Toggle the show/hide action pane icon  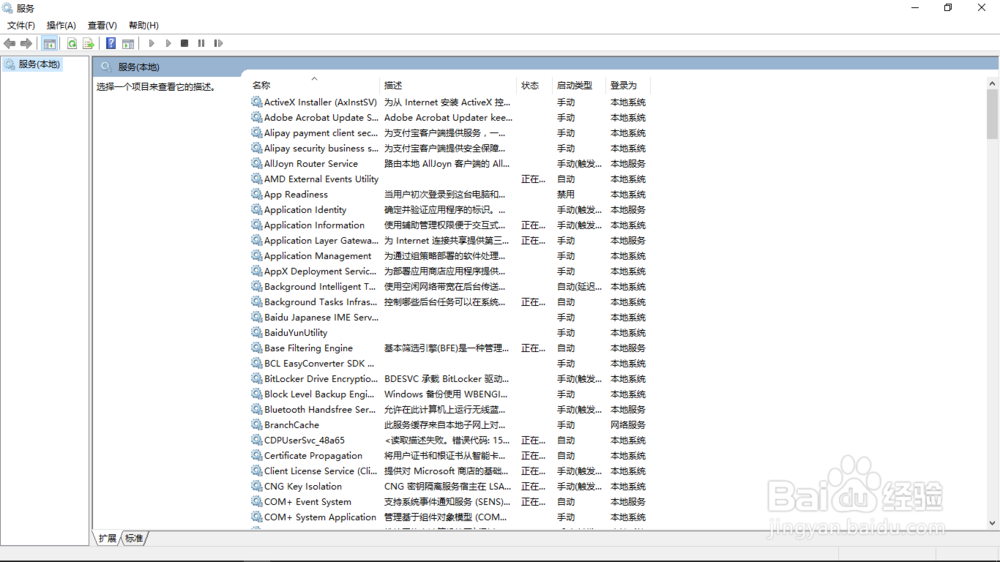pyautogui.click(x=128, y=43)
